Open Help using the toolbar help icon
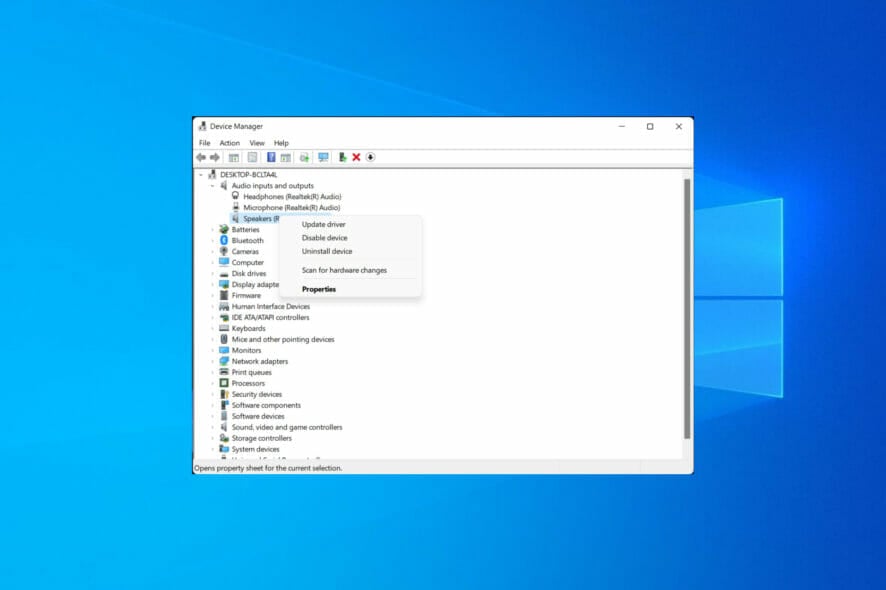The width and height of the screenshot is (886, 590). click(271, 157)
